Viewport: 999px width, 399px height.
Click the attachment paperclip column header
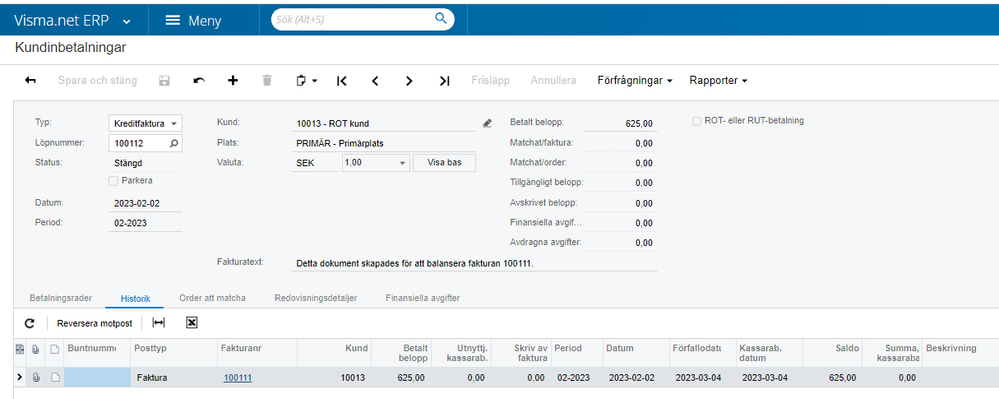click(36, 349)
